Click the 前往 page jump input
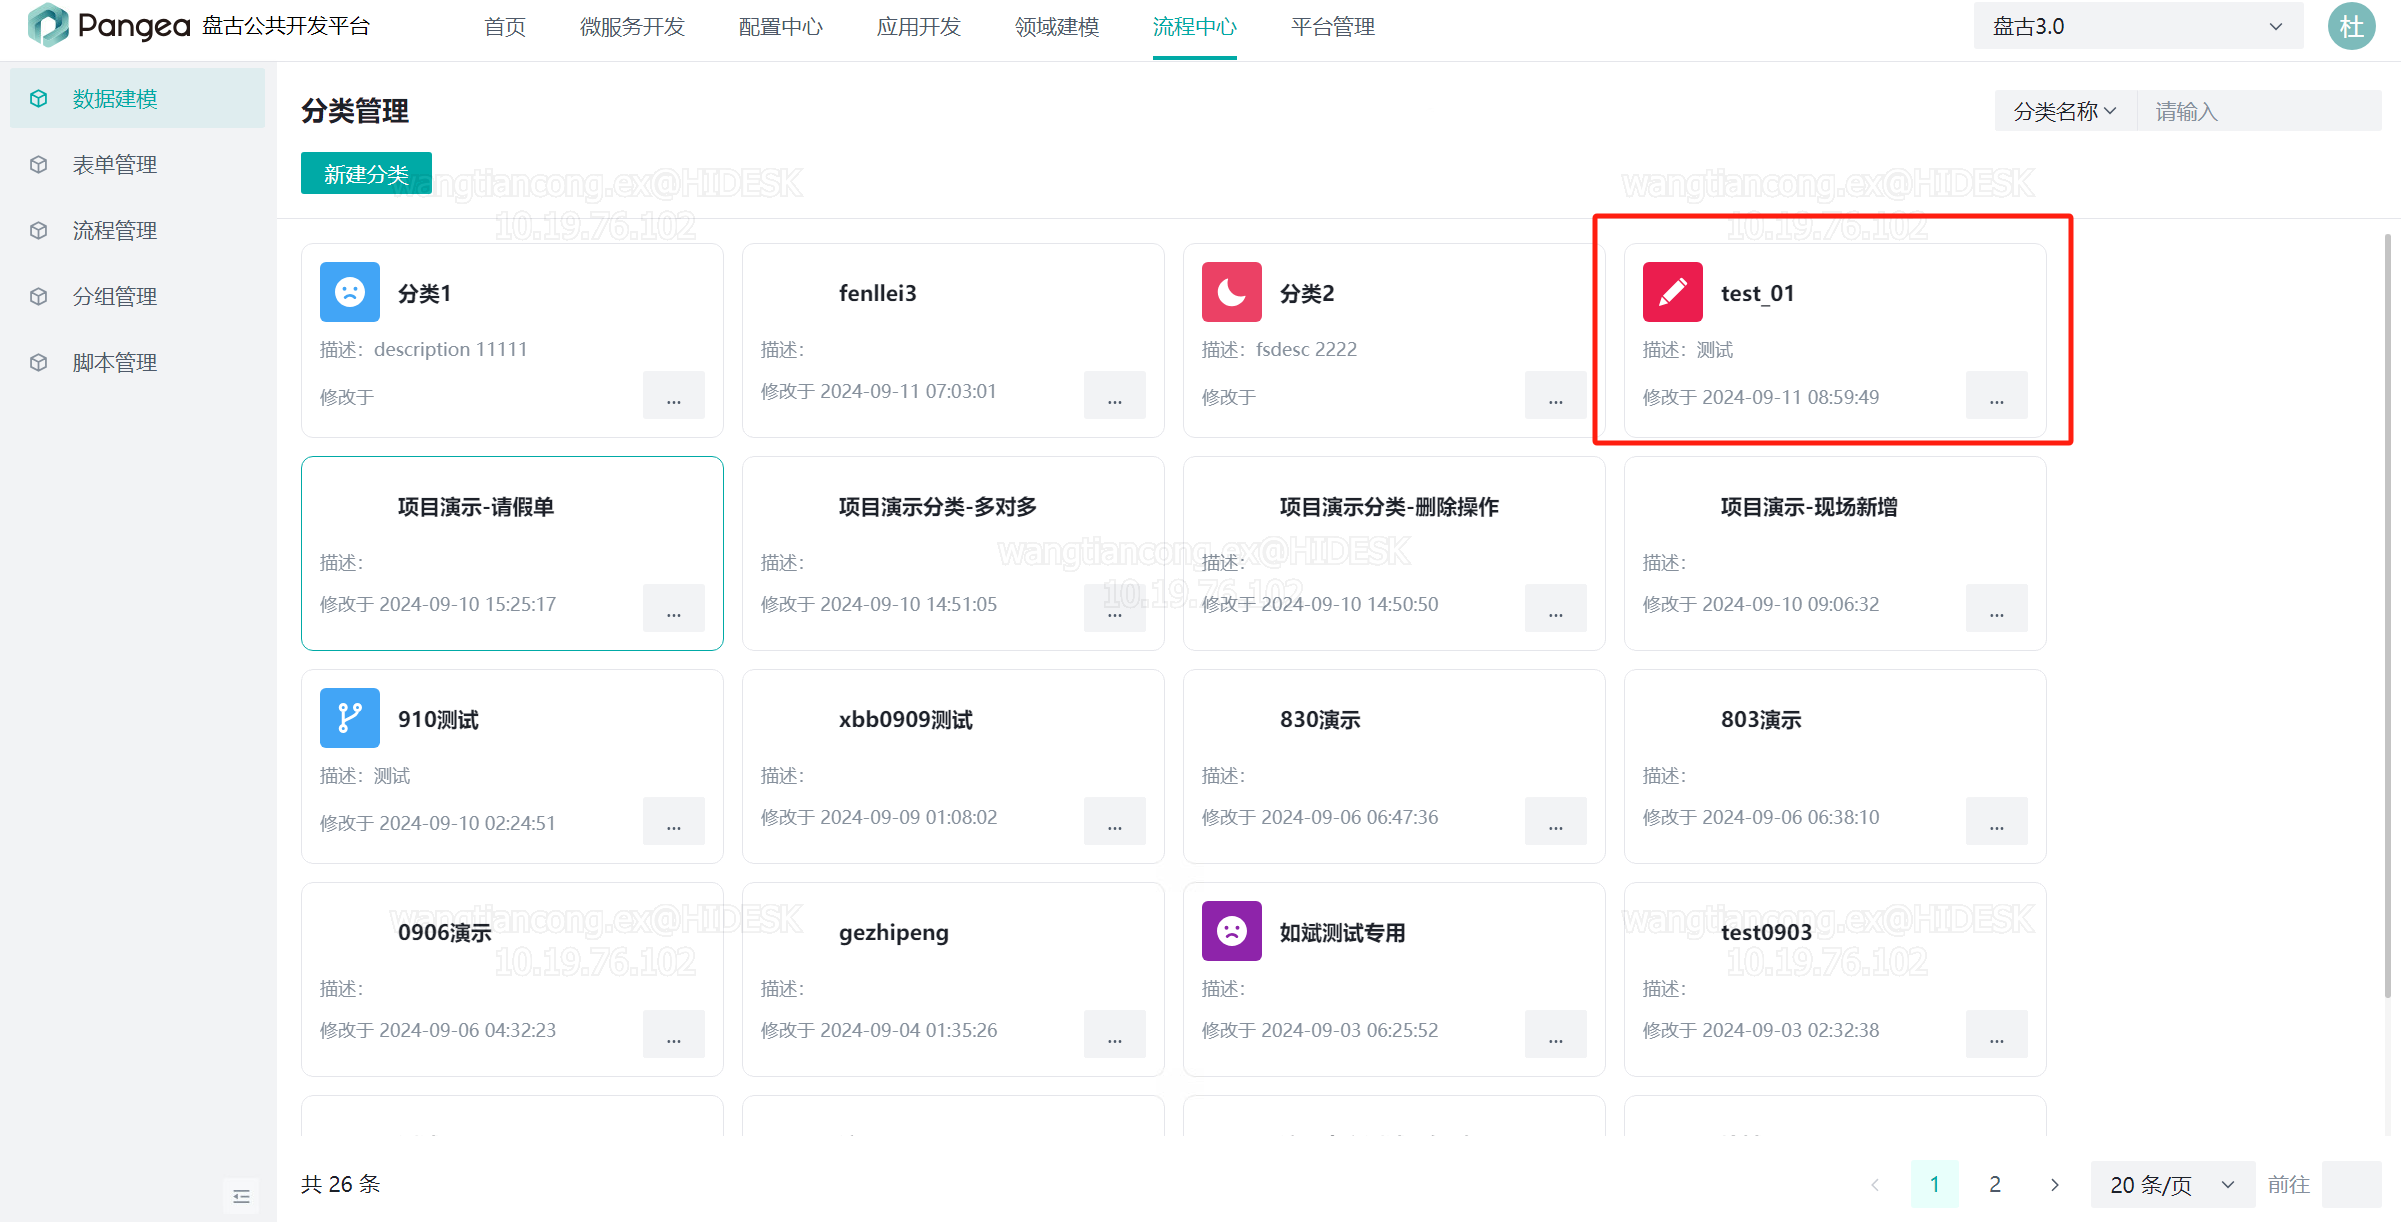The width and height of the screenshot is (2401, 1222). [2351, 1184]
